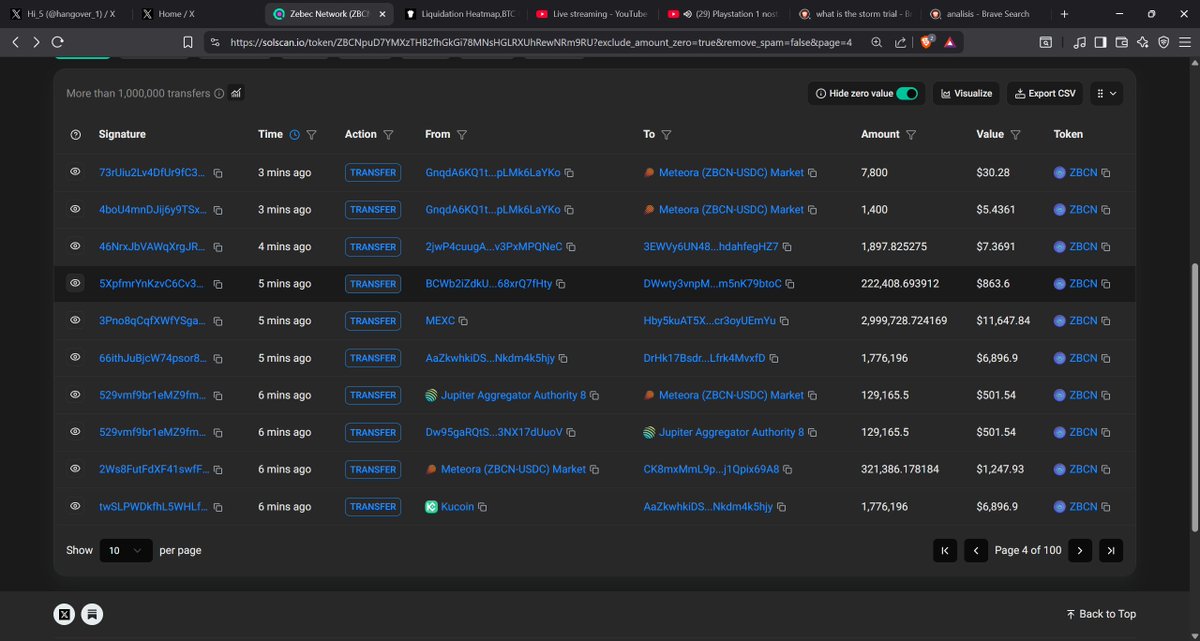Viewport: 1200px width, 641px height.
Task: Open signature 3Pno8qCqfXWfYSga link
Action: 153,321
